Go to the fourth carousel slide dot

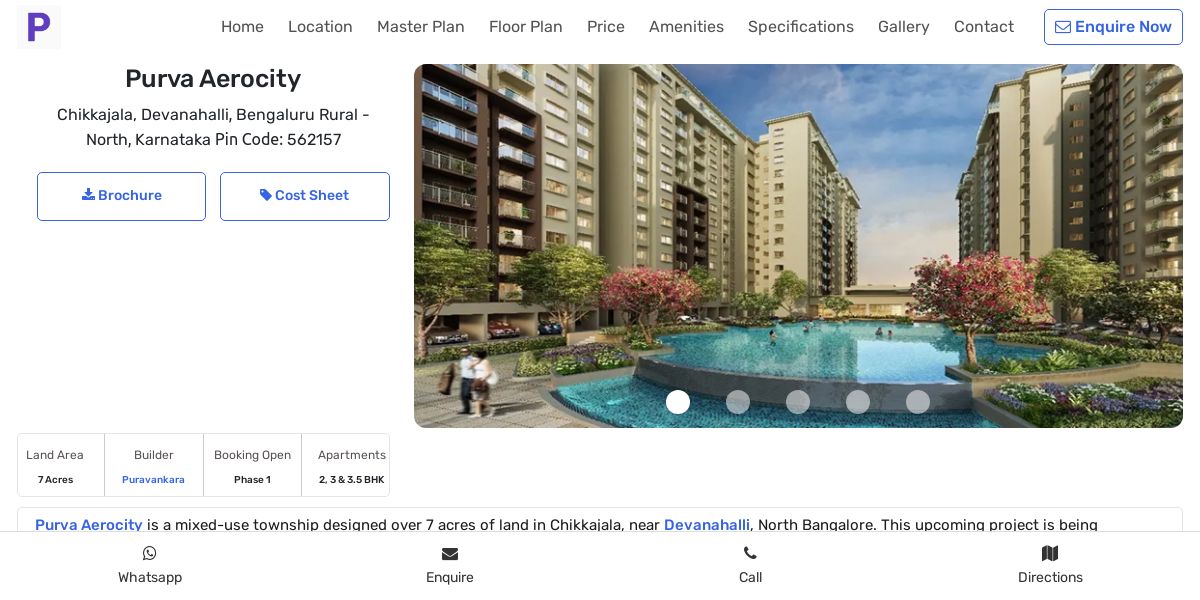(858, 402)
